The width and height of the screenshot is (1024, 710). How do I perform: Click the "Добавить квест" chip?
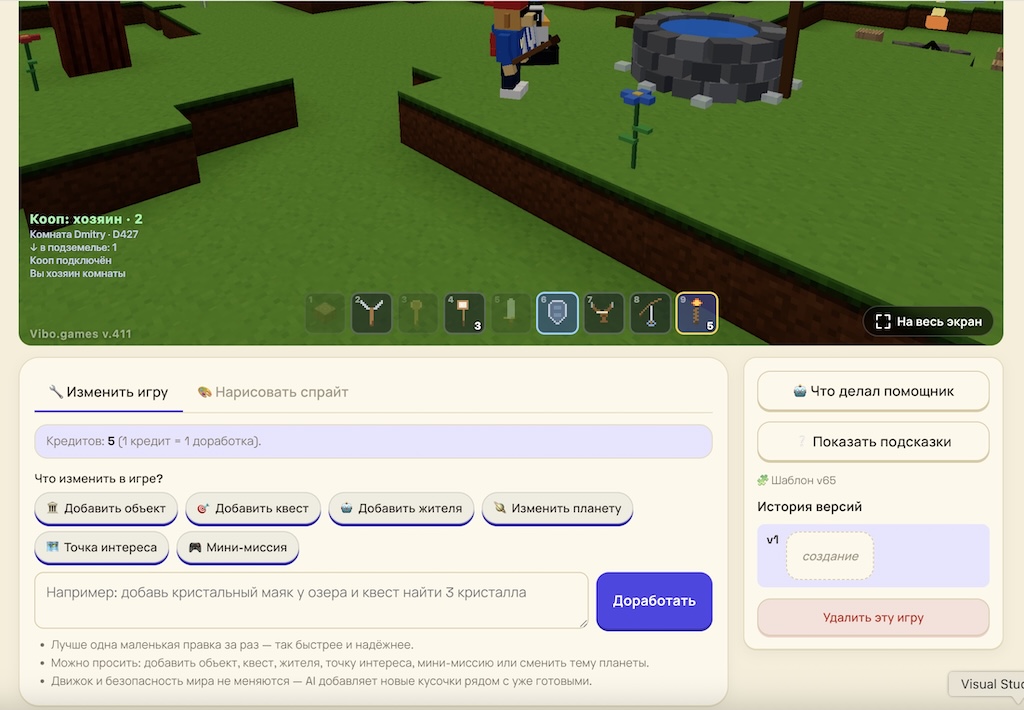[x=253, y=508]
